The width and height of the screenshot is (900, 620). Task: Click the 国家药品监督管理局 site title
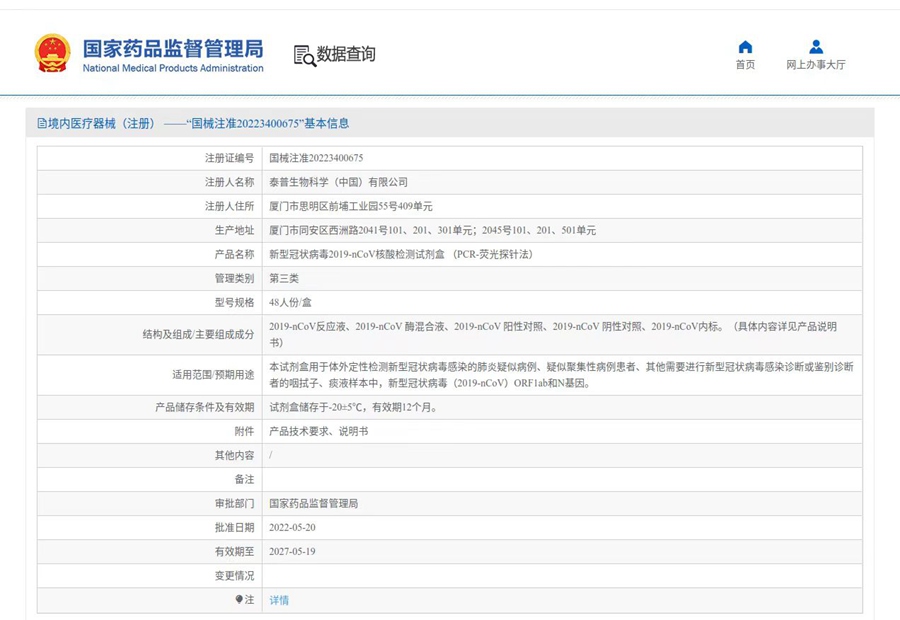173,47
